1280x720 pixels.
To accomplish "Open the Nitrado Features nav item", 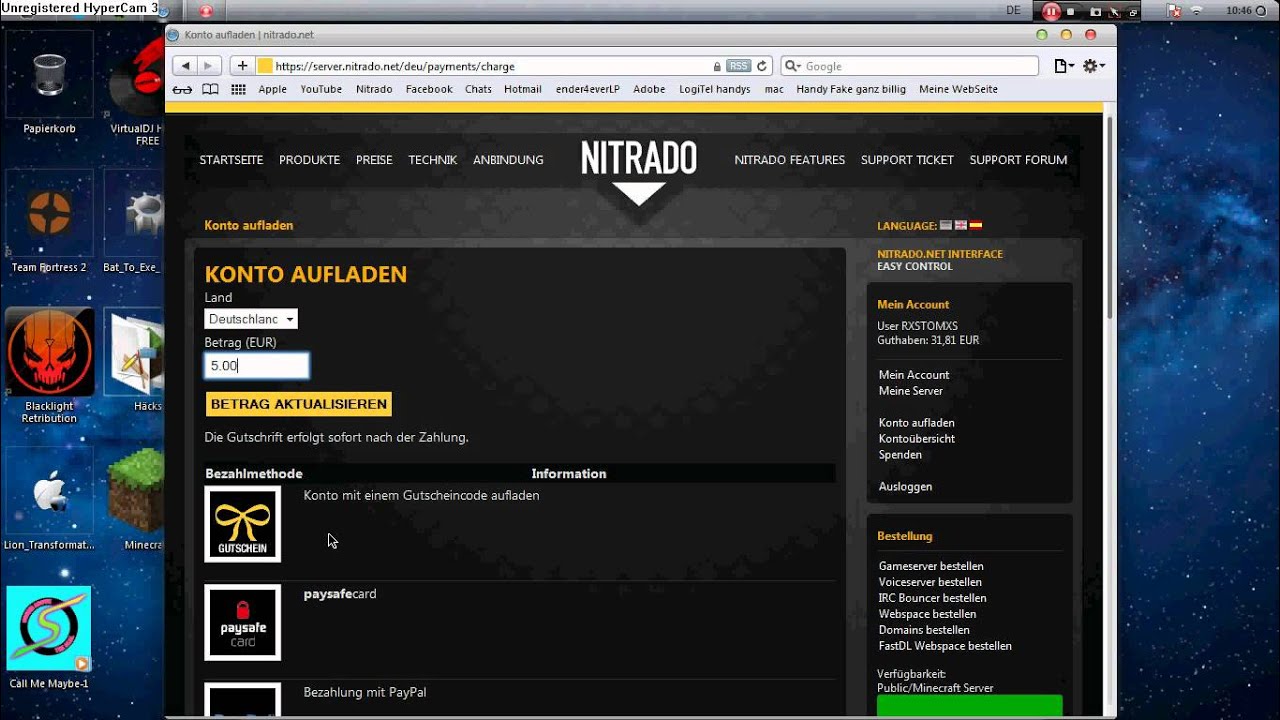I will pos(790,160).
